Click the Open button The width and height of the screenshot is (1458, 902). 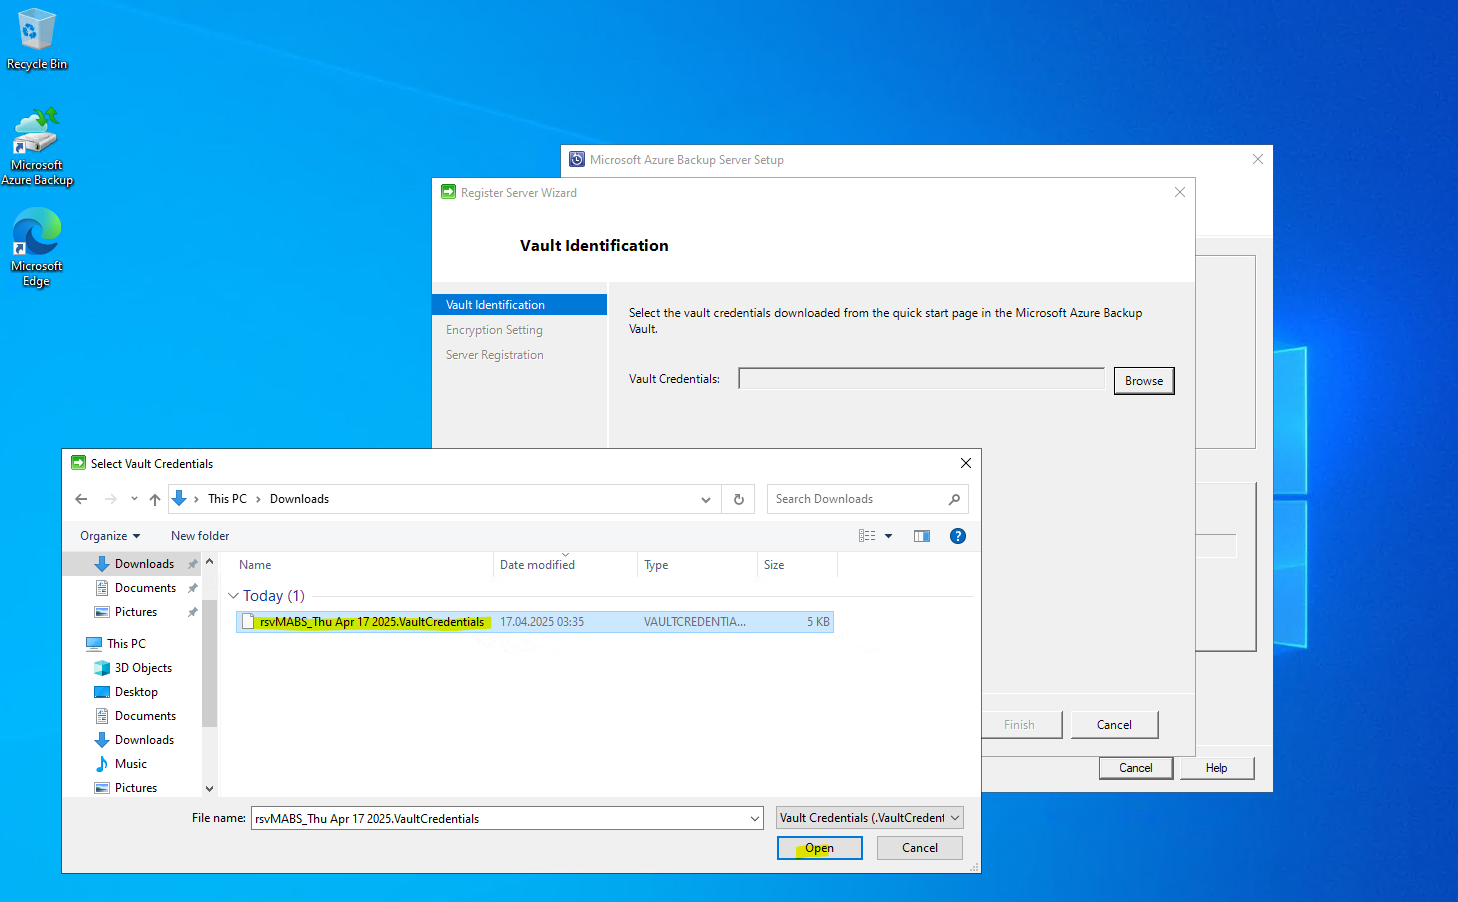pos(820,848)
